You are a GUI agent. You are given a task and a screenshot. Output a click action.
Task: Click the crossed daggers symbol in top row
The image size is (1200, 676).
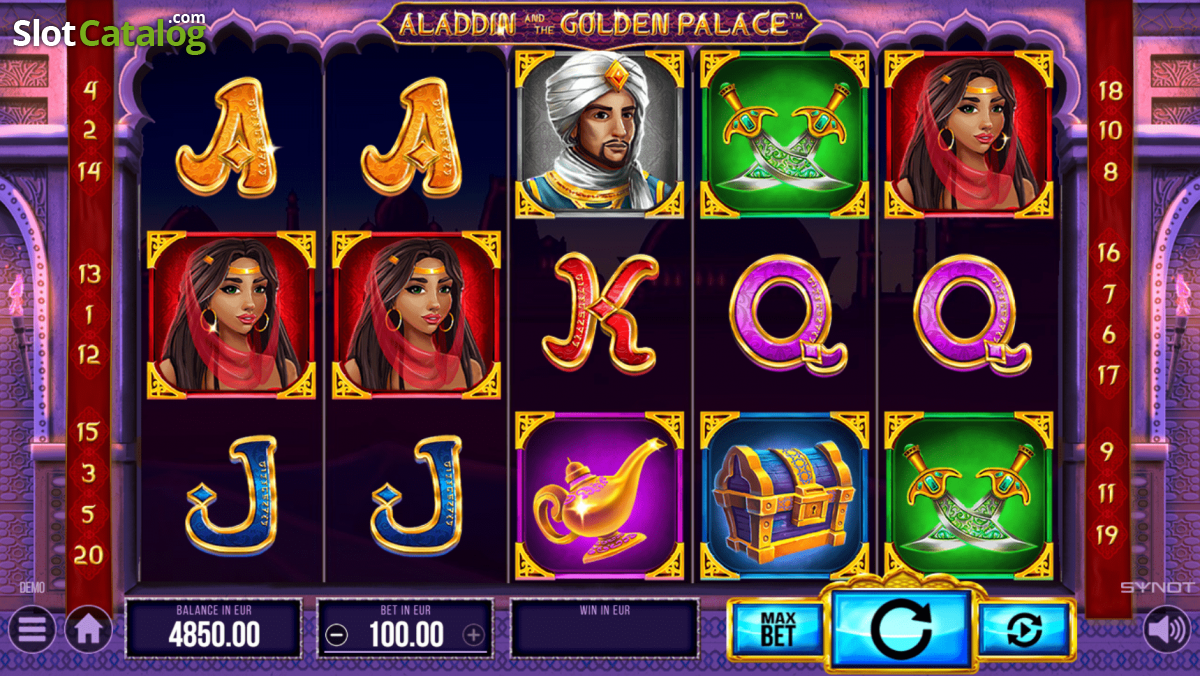[784, 134]
